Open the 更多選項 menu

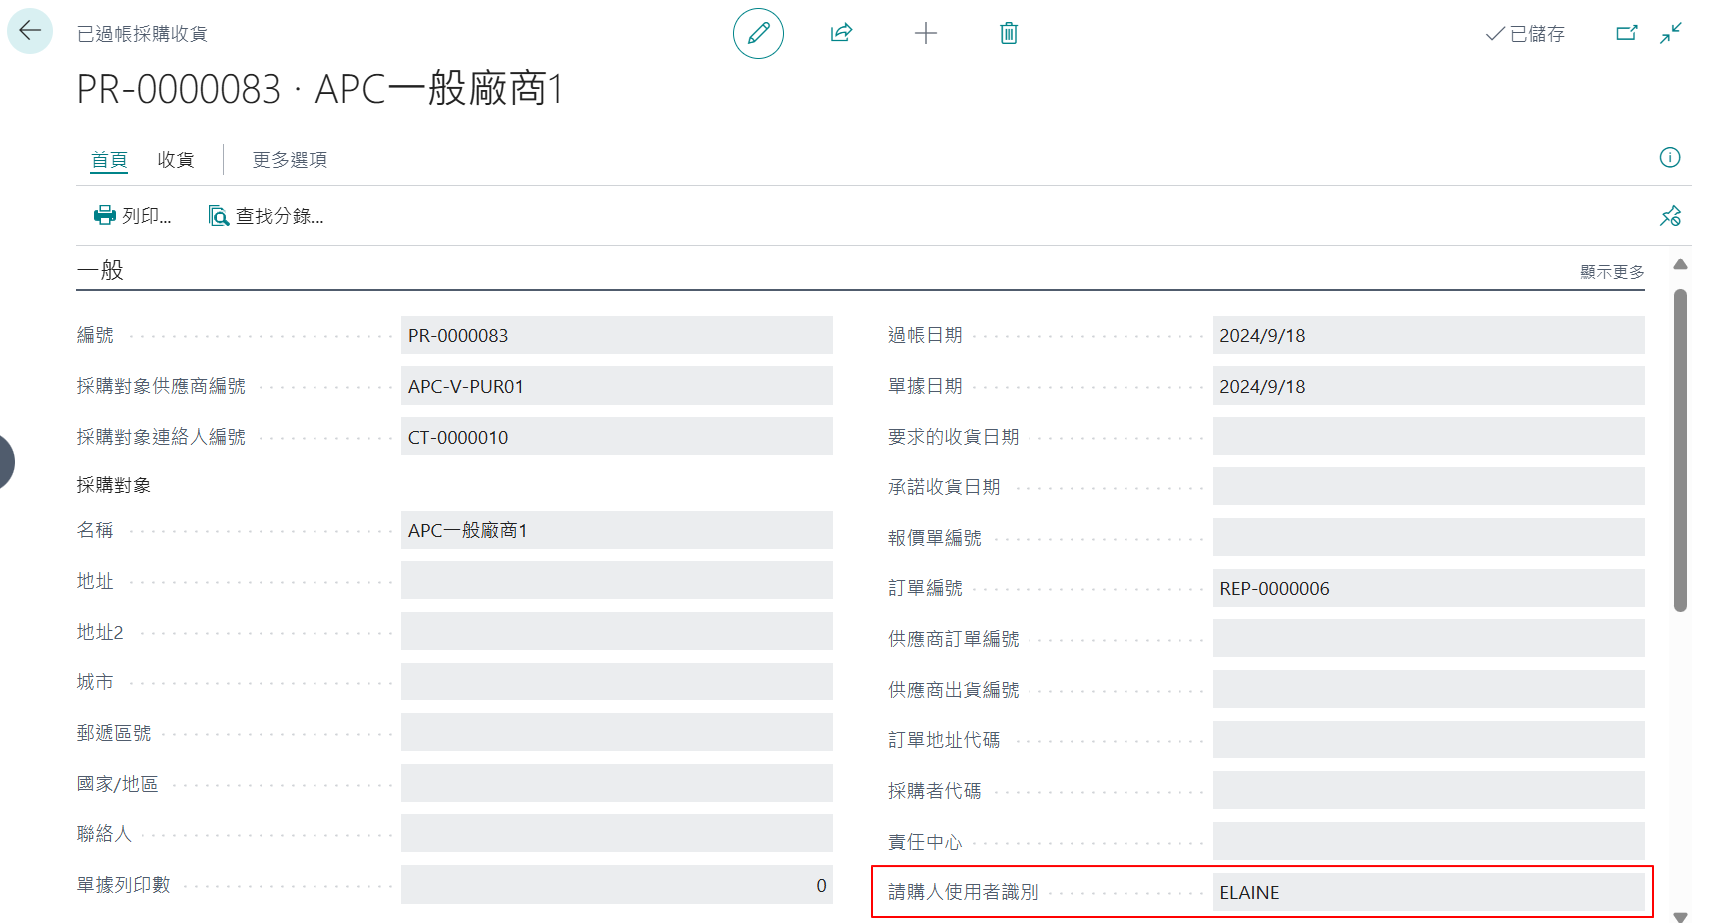(290, 160)
